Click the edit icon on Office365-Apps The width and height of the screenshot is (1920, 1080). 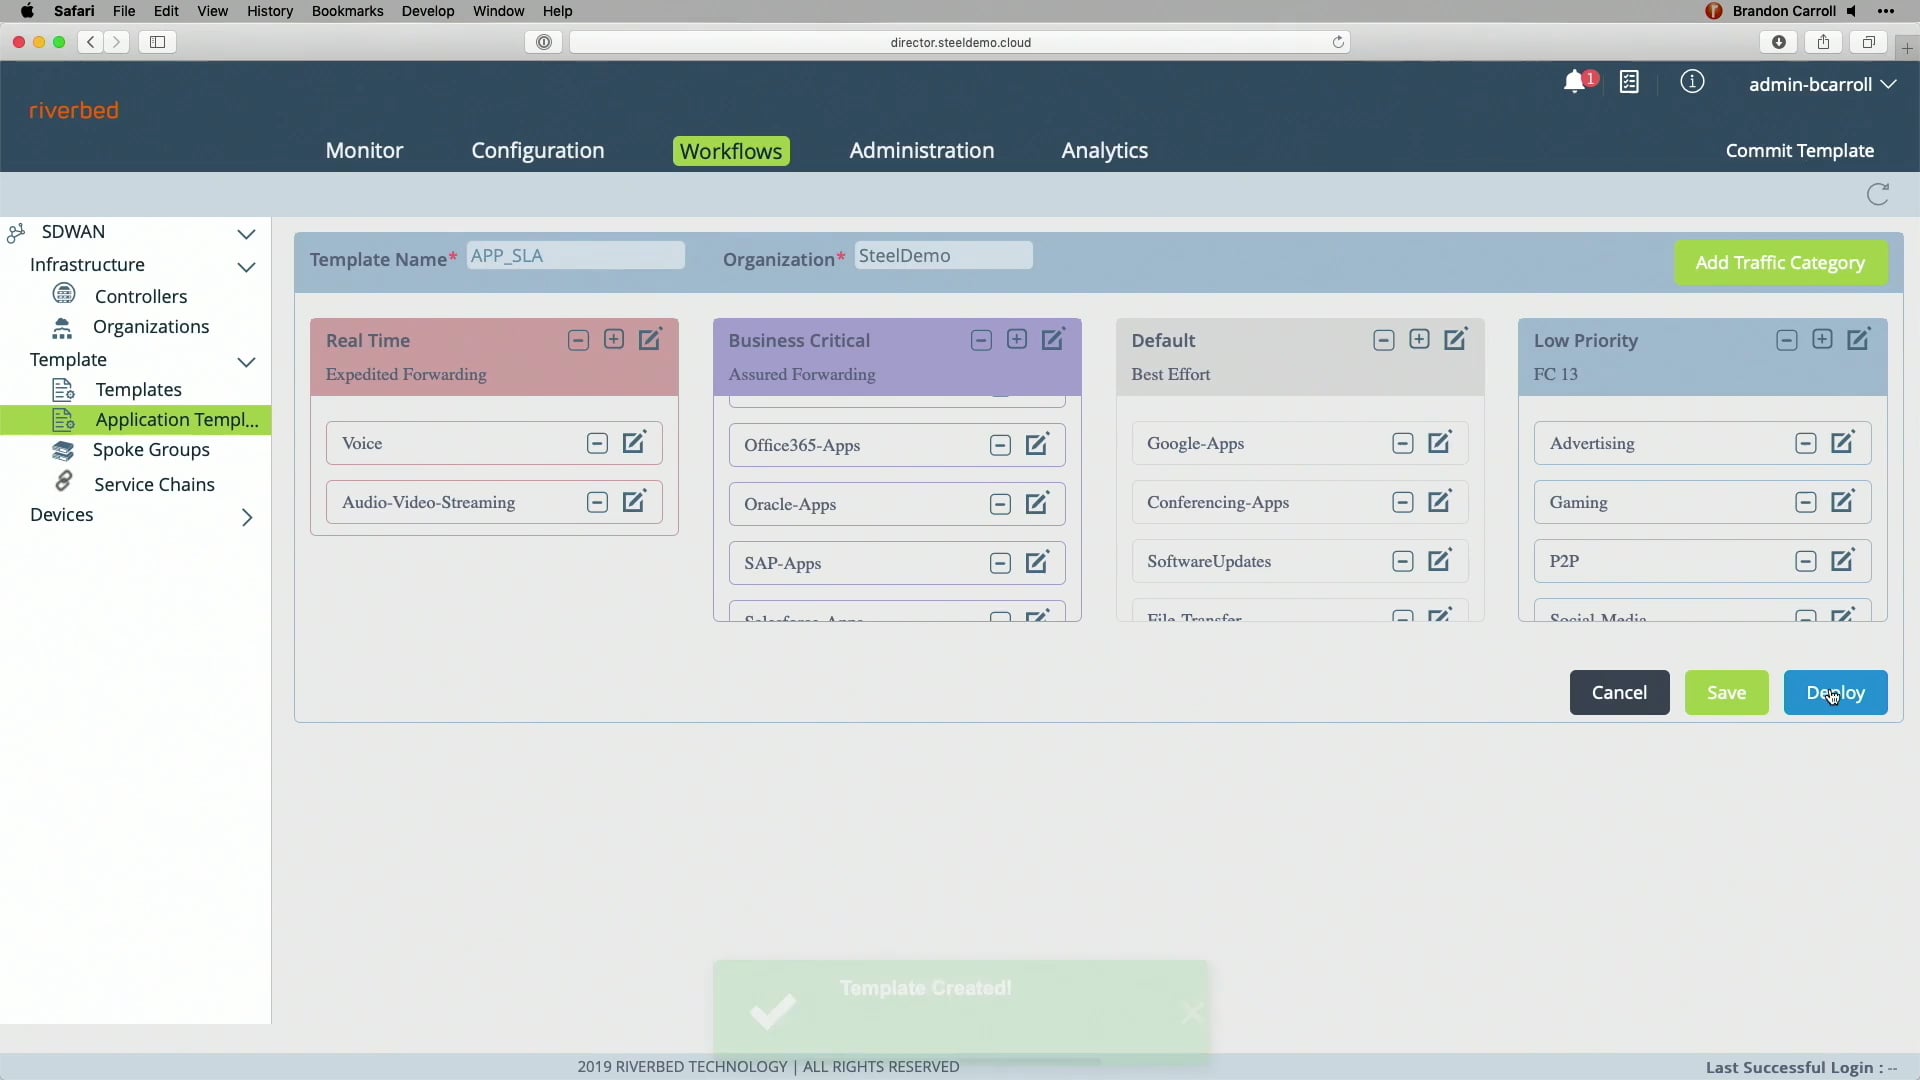pyautogui.click(x=1038, y=444)
